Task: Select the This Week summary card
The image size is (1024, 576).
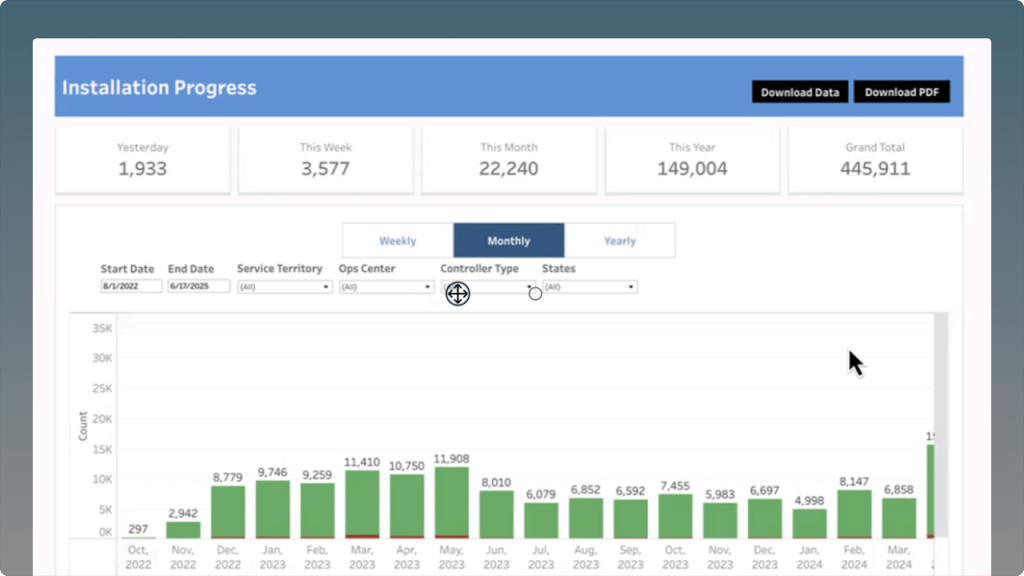Action: [x=325, y=159]
